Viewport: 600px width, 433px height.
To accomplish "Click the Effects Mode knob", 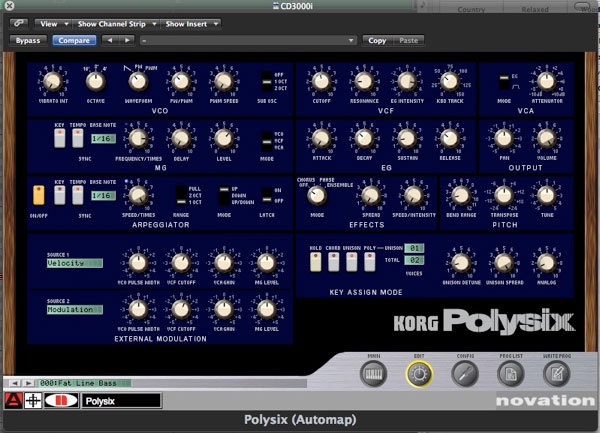I will click(317, 195).
